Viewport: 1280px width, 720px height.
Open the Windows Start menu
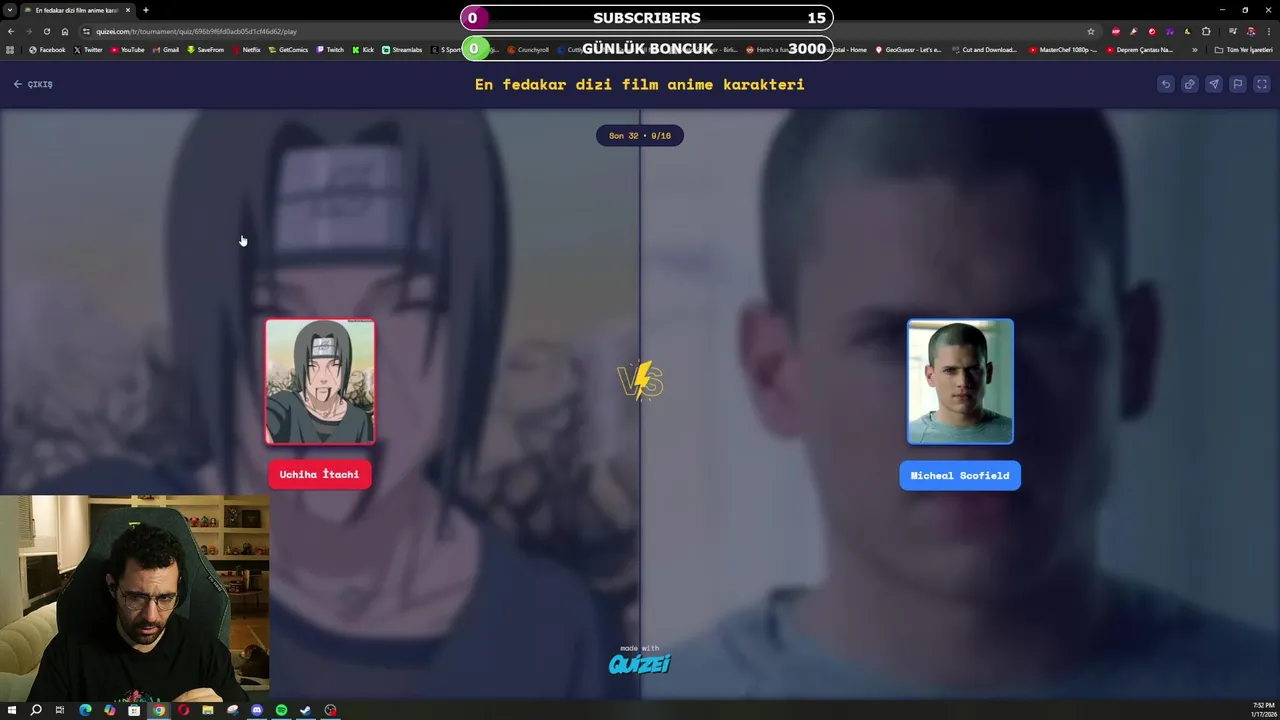coord(12,710)
